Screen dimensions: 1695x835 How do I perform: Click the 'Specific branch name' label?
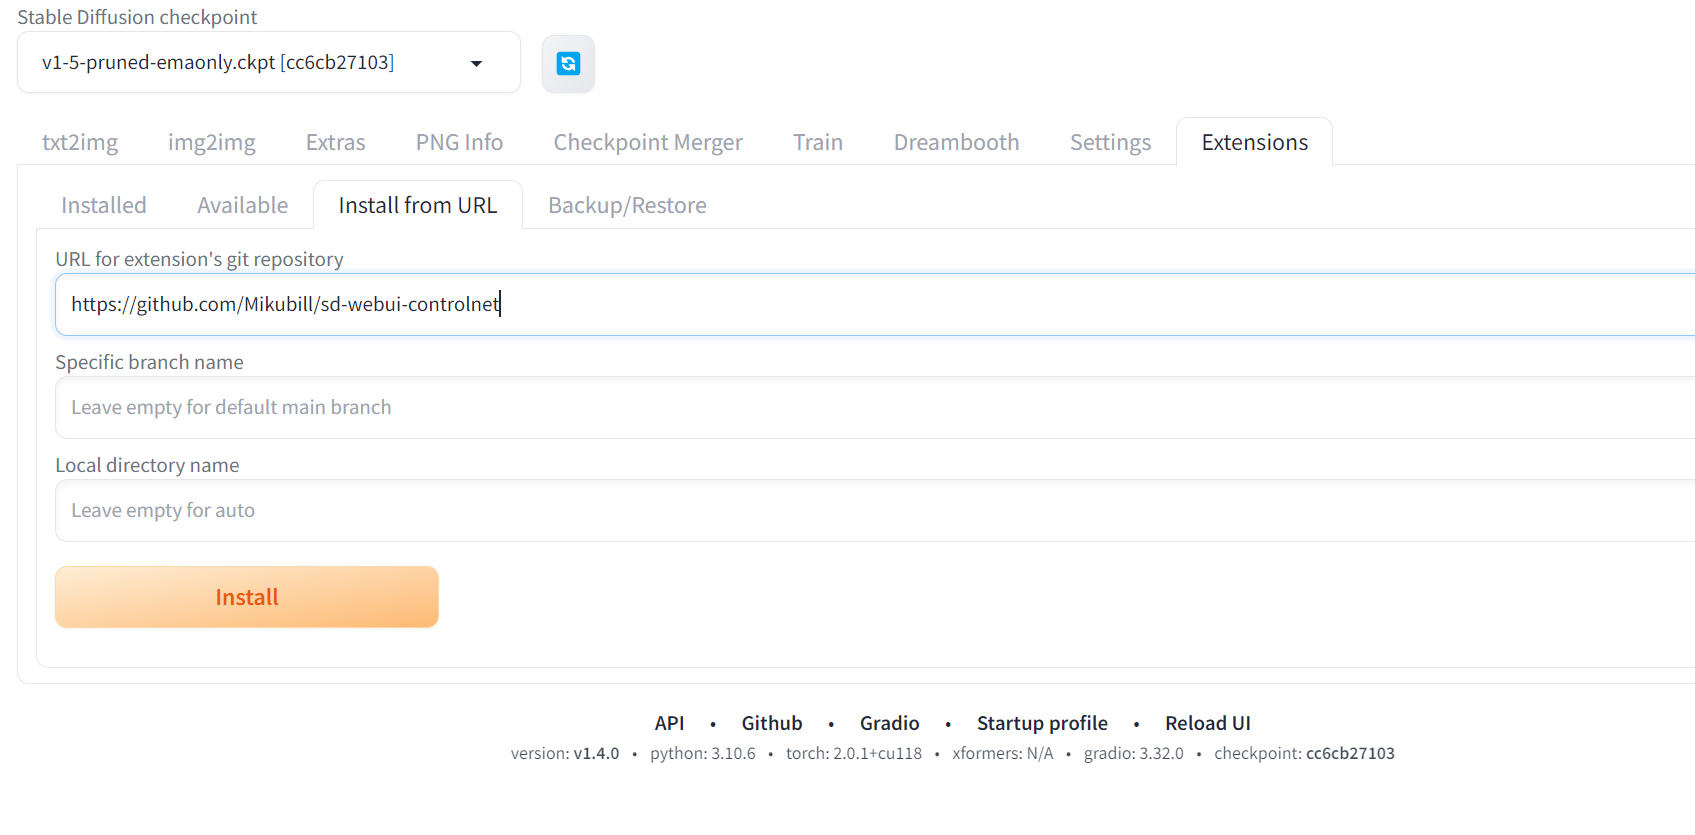149,362
